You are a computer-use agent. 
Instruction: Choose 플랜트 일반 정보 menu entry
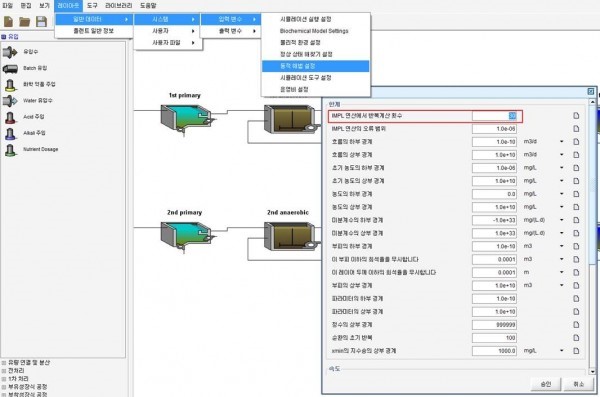point(94,31)
